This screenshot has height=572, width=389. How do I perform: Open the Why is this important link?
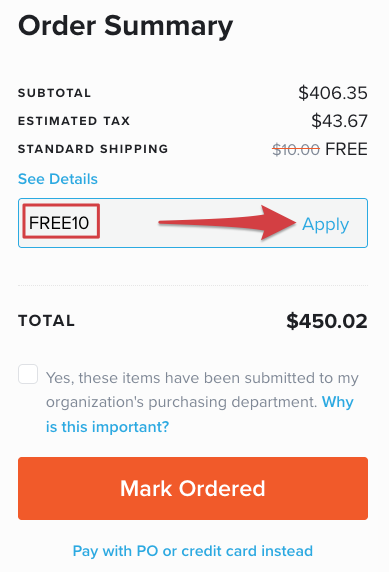pos(108,426)
